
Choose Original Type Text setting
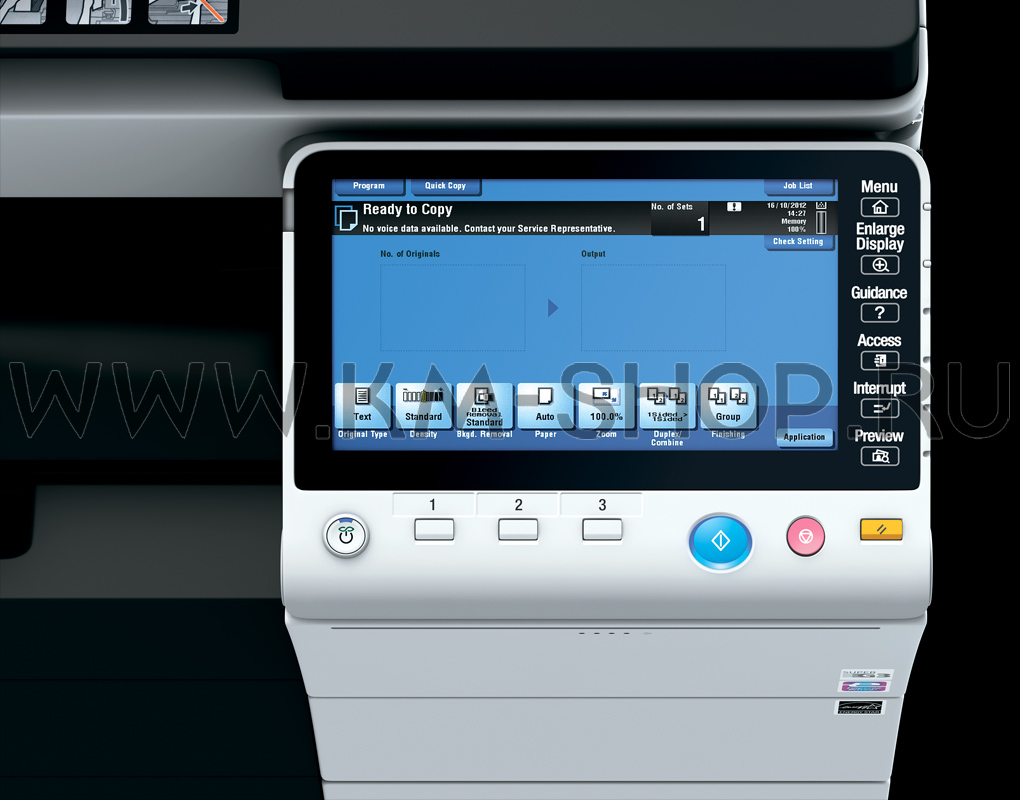click(x=362, y=406)
